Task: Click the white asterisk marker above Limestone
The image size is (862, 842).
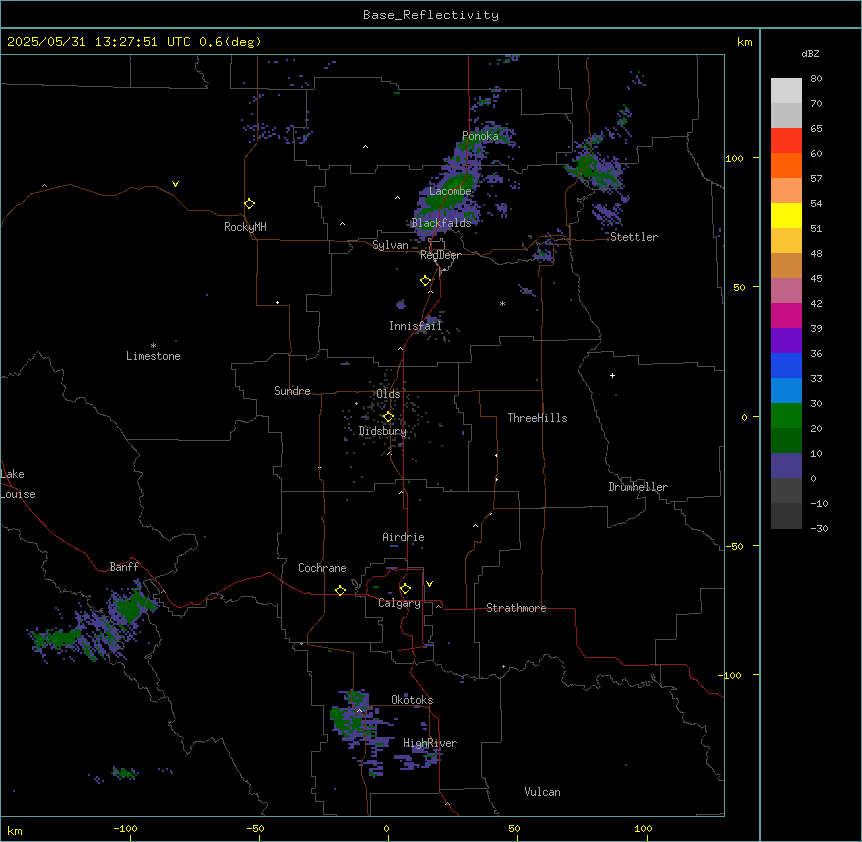Action: (x=153, y=346)
